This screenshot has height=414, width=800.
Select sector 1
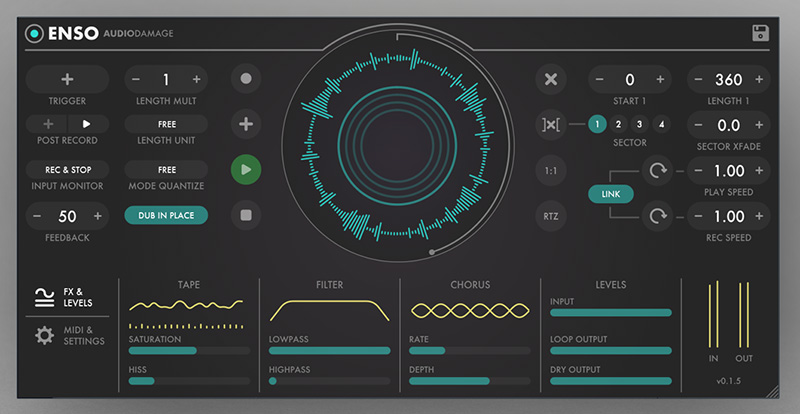click(597, 124)
